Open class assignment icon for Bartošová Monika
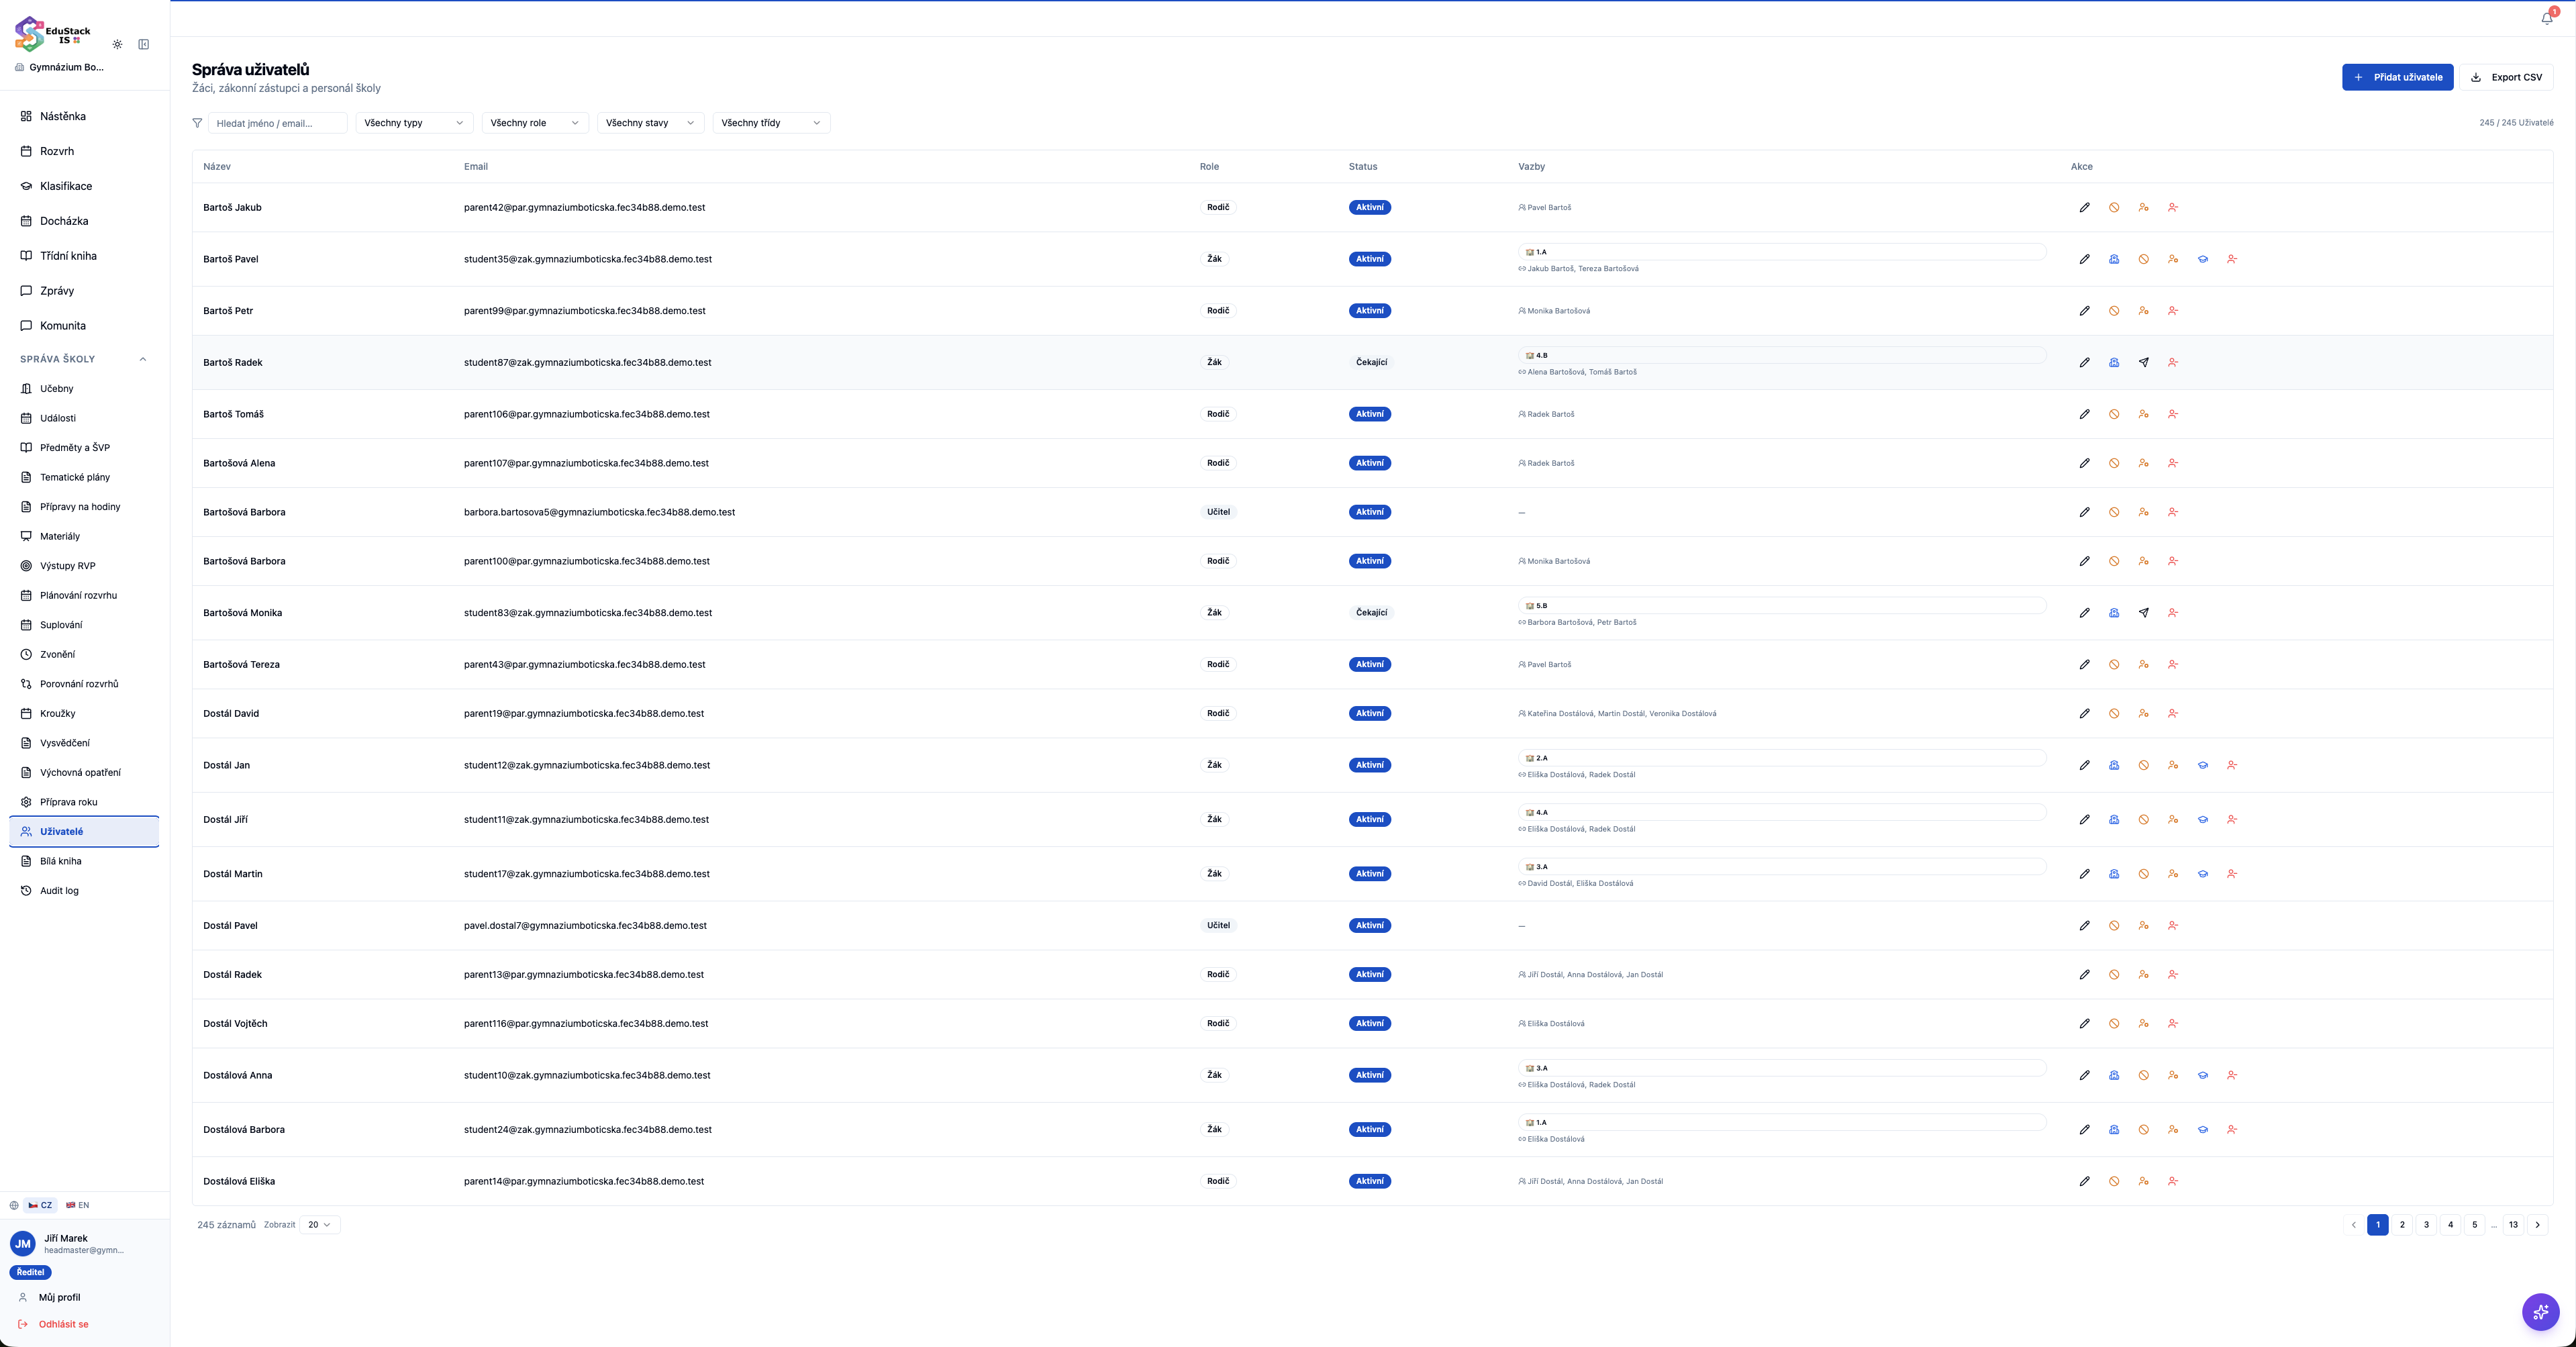2576x1347 pixels. coord(2114,613)
